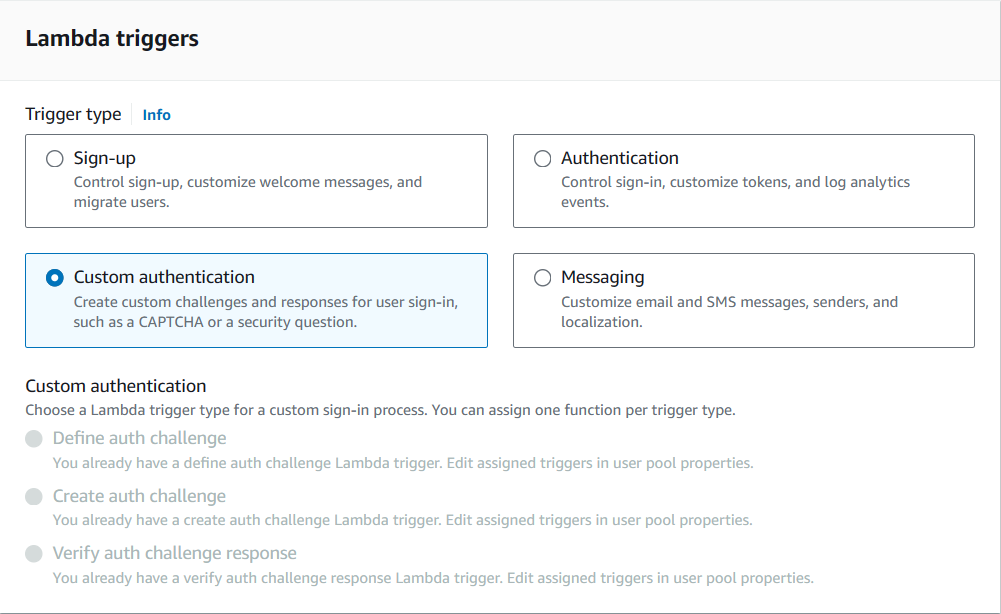Click the helper text under Define auth challenge
The width and height of the screenshot is (1001, 614).
pos(402,463)
